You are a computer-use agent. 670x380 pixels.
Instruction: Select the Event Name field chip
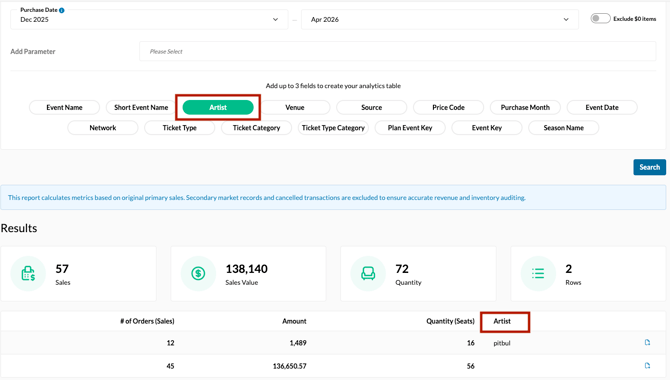pyautogui.click(x=65, y=107)
